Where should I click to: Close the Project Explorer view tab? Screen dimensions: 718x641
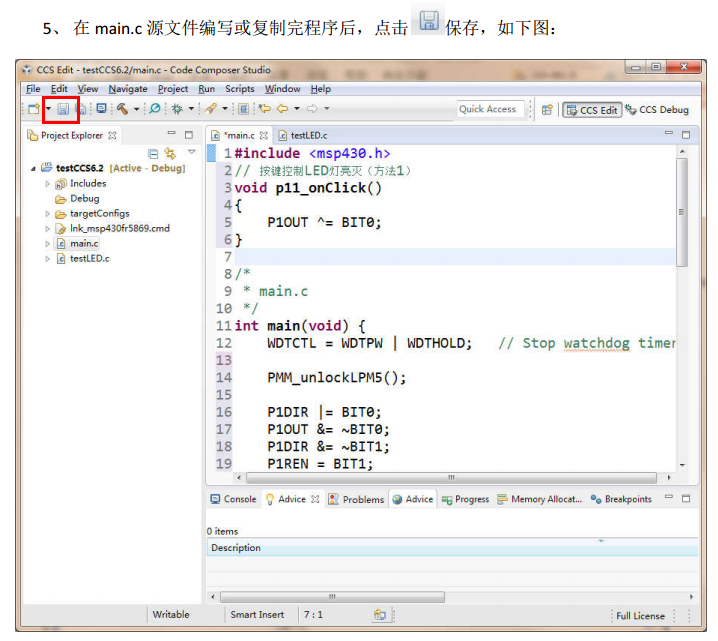pyautogui.click(x=112, y=136)
